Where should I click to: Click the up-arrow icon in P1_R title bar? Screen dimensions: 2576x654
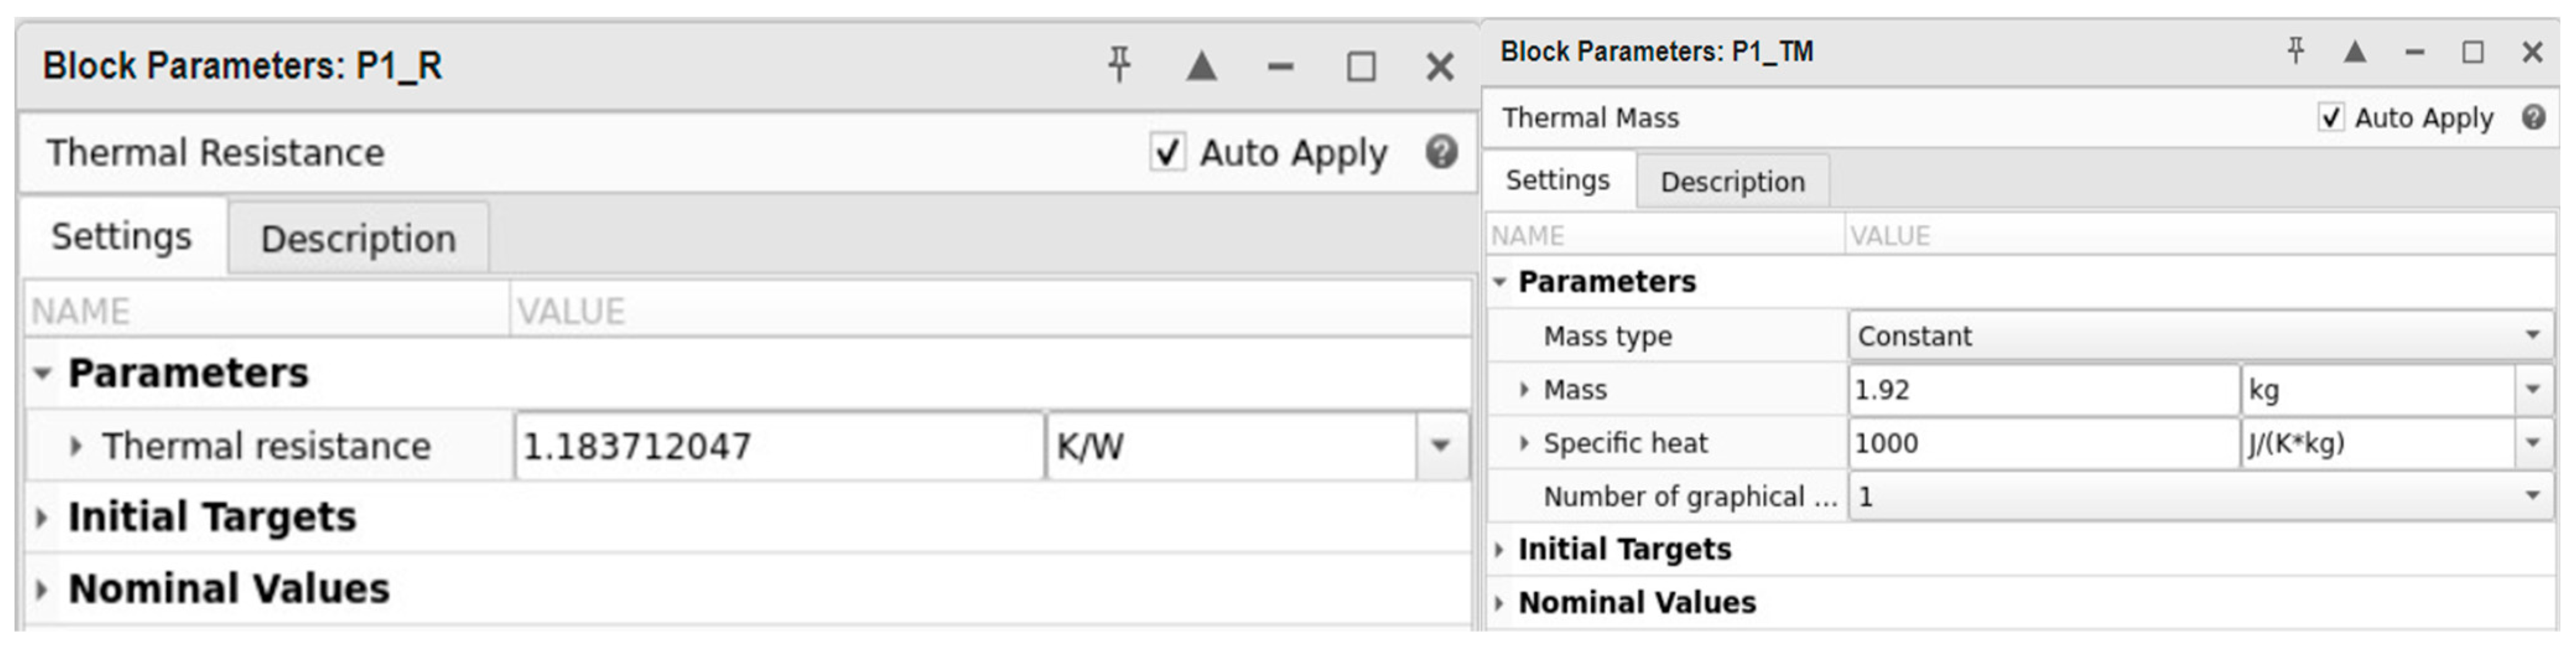click(x=1201, y=66)
